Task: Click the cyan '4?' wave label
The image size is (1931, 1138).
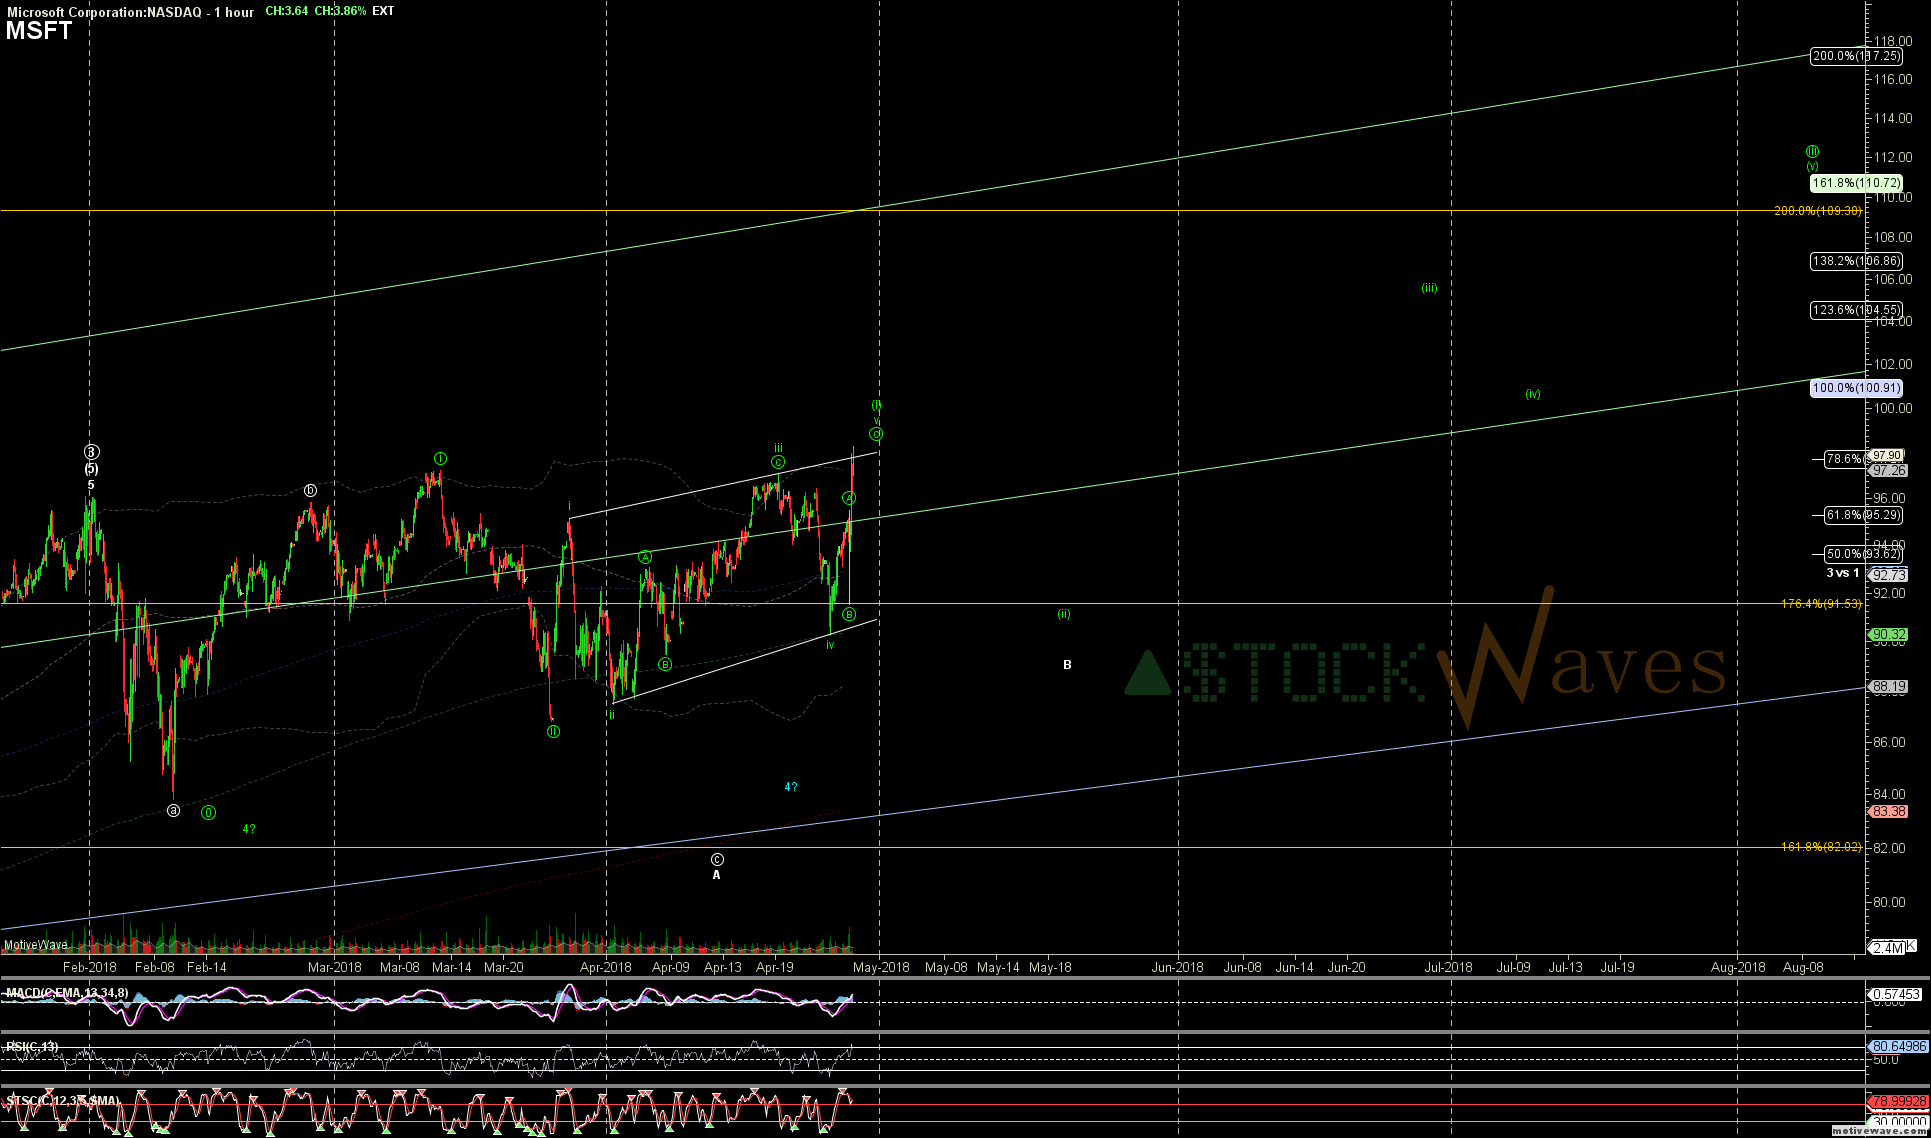Action: [x=791, y=787]
